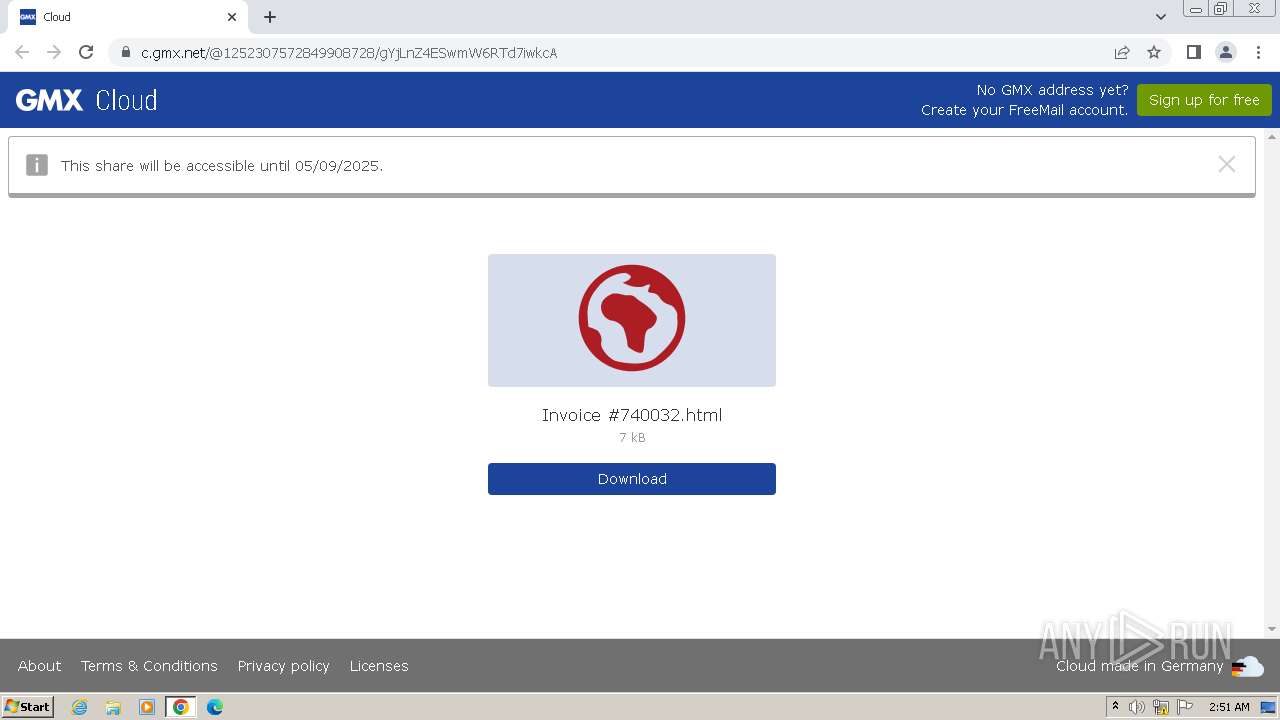Open the Windows Start menu
Viewport: 1280px width, 720px height.
(28, 706)
